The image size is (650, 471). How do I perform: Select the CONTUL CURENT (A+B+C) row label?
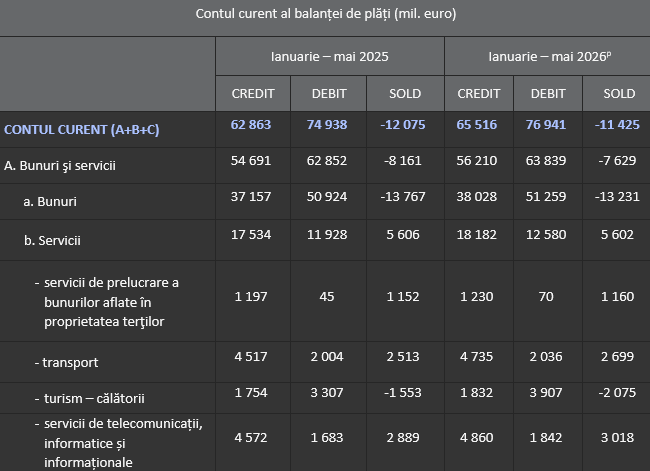click(x=82, y=130)
